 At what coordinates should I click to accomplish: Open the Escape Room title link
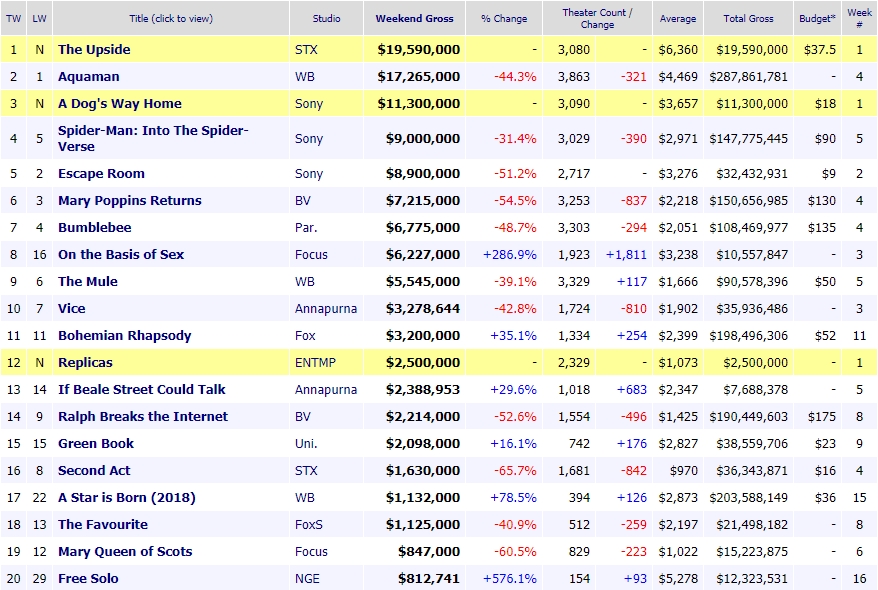[x=101, y=174]
